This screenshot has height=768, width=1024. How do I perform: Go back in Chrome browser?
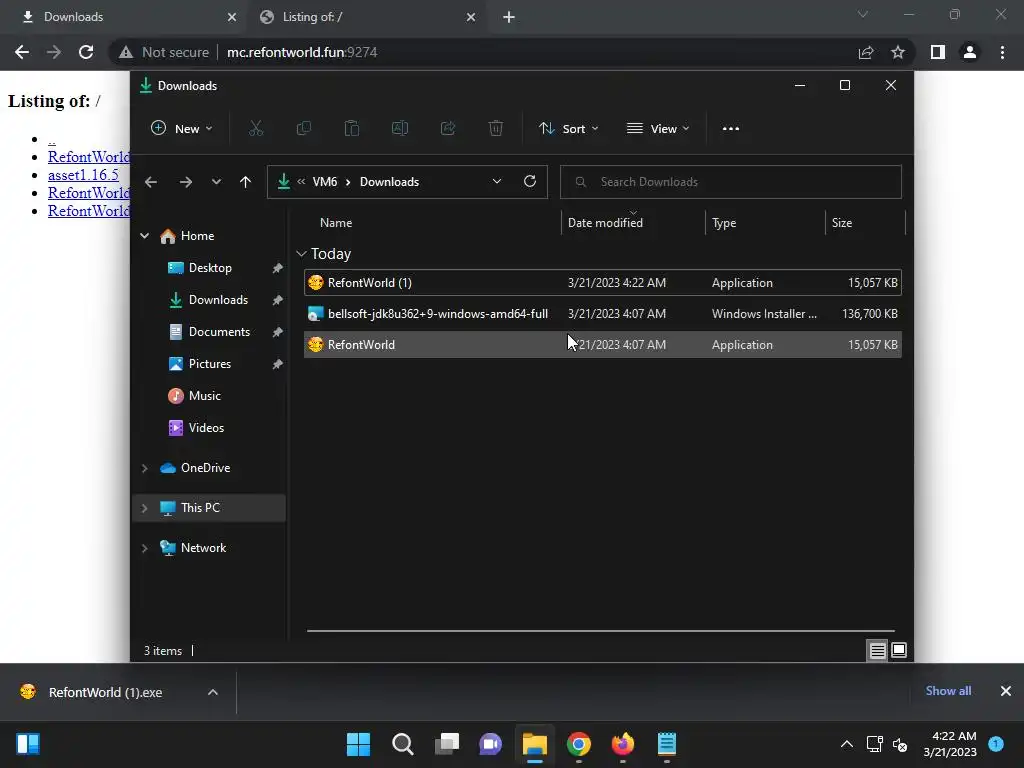click(22, 52)
